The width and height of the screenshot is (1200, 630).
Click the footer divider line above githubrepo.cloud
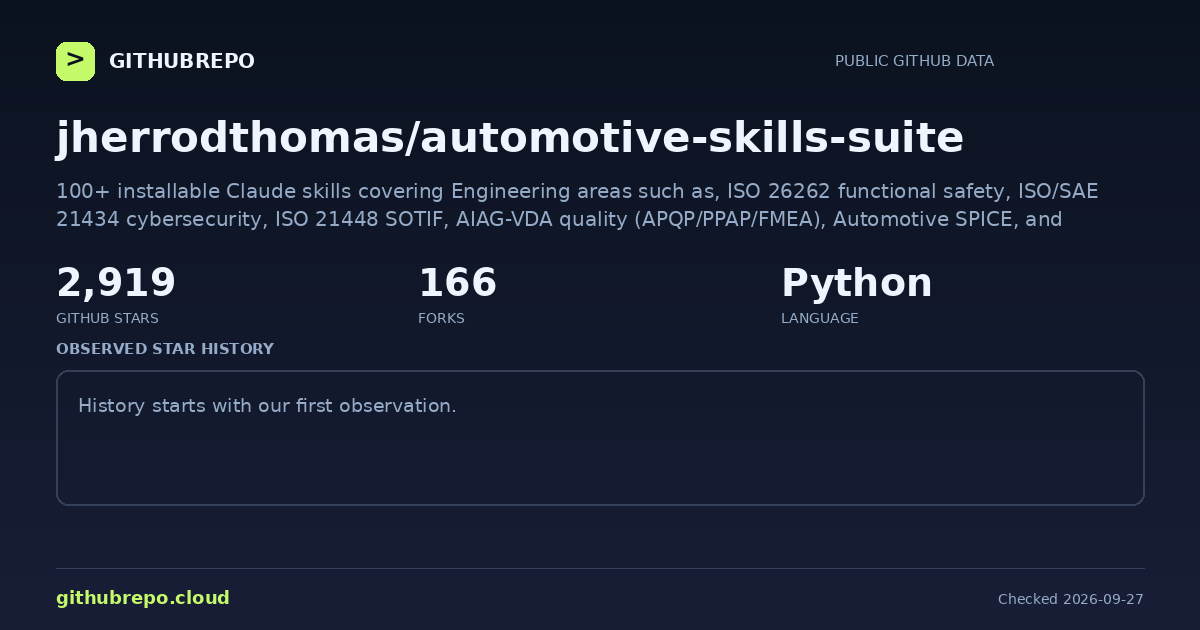pyautogui.click(x=600, y=568)
